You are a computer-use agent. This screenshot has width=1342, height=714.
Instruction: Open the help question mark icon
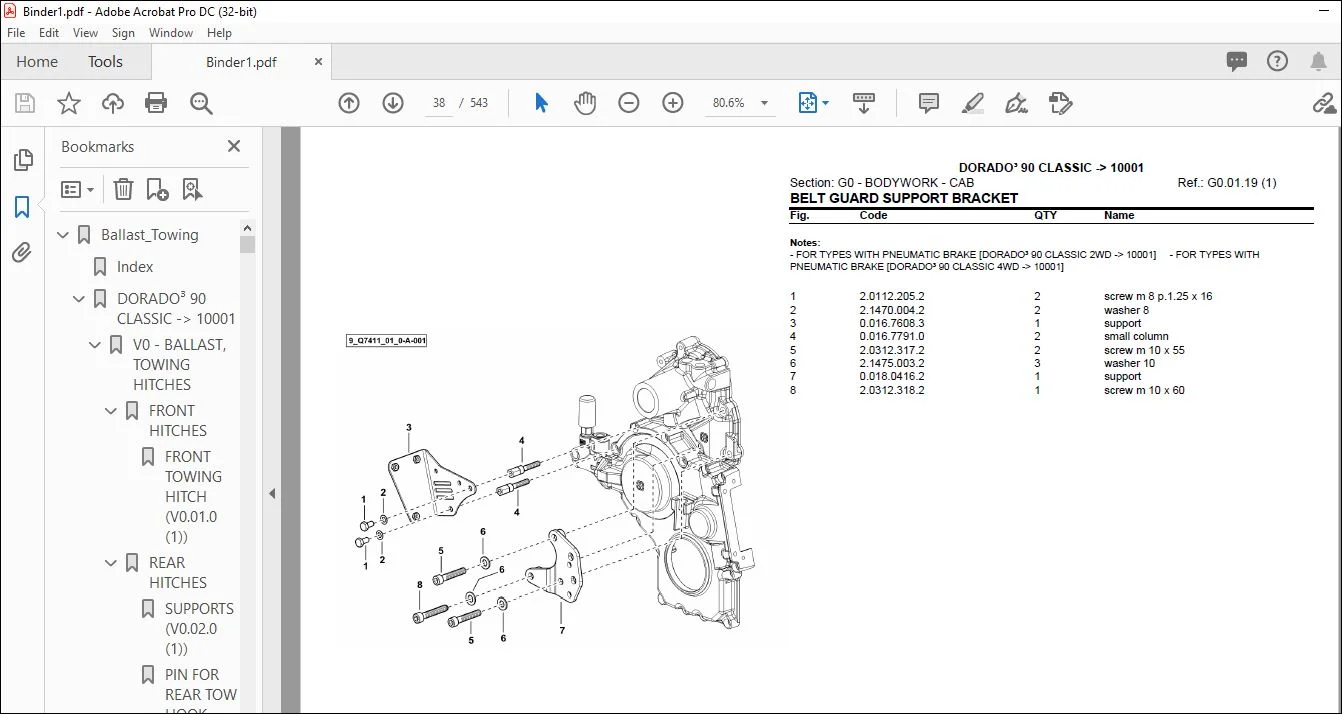pos(1277,61)
